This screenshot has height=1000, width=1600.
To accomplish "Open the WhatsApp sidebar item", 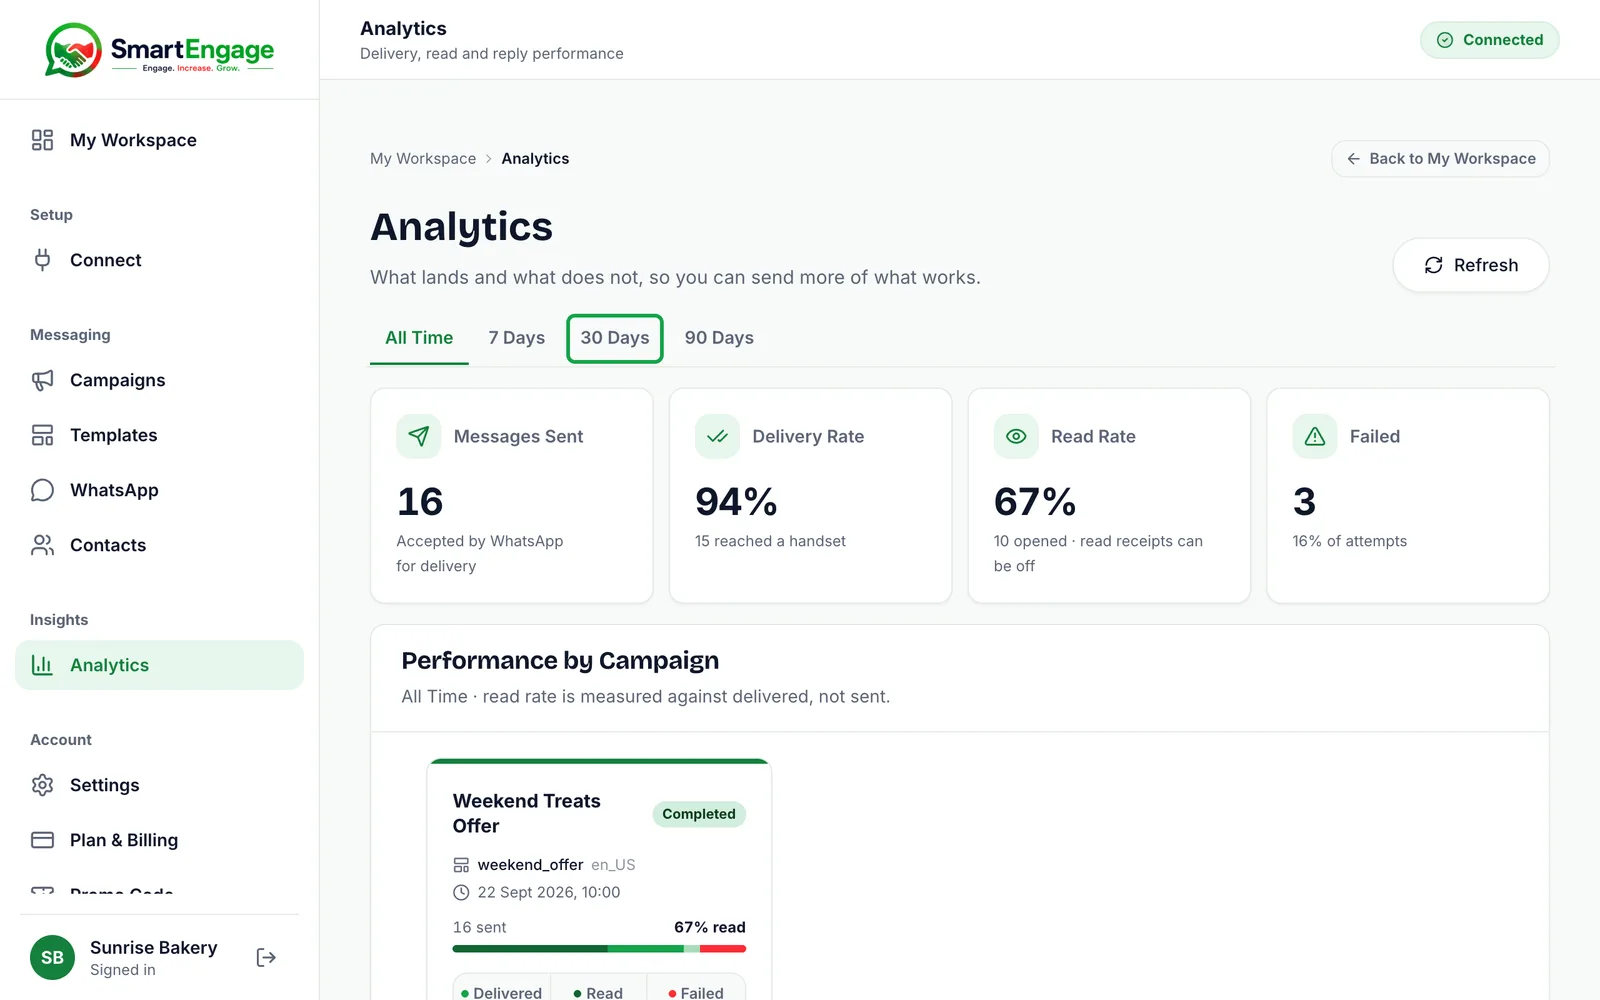I will (160, 490).
